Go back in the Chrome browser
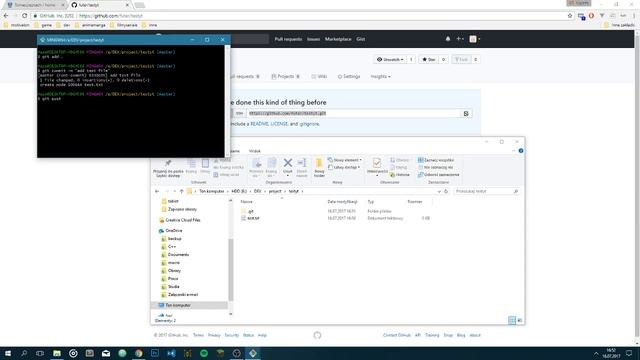The image size is (640, 360). click(6, 16)
